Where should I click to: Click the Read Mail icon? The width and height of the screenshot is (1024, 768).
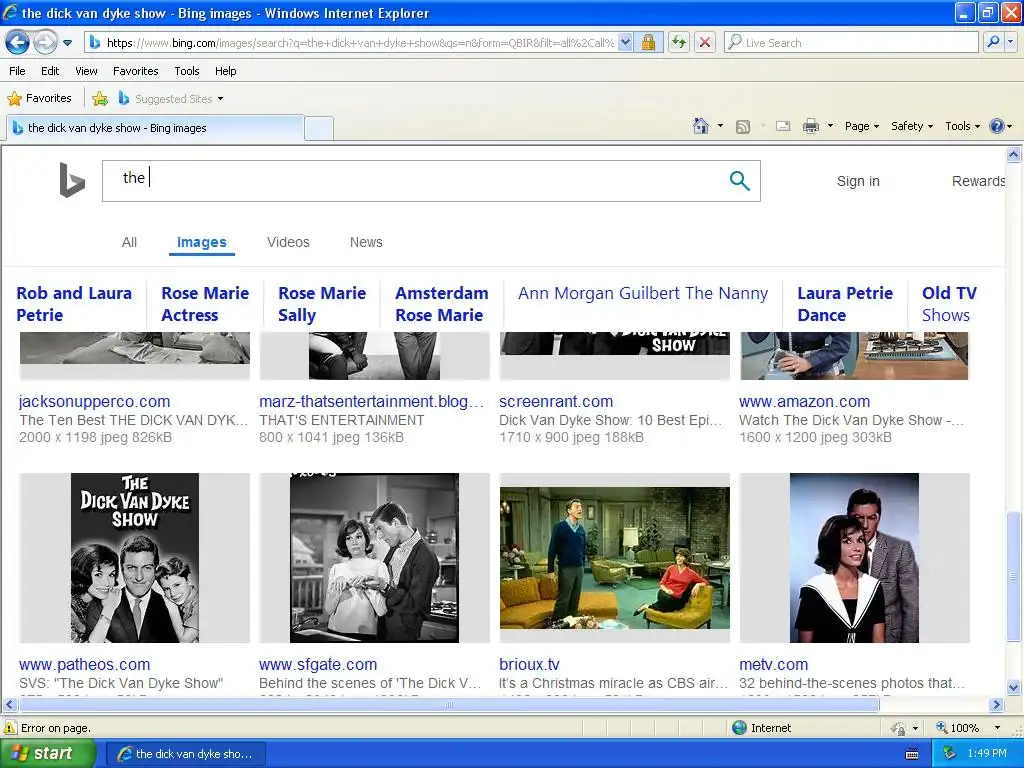783,126
